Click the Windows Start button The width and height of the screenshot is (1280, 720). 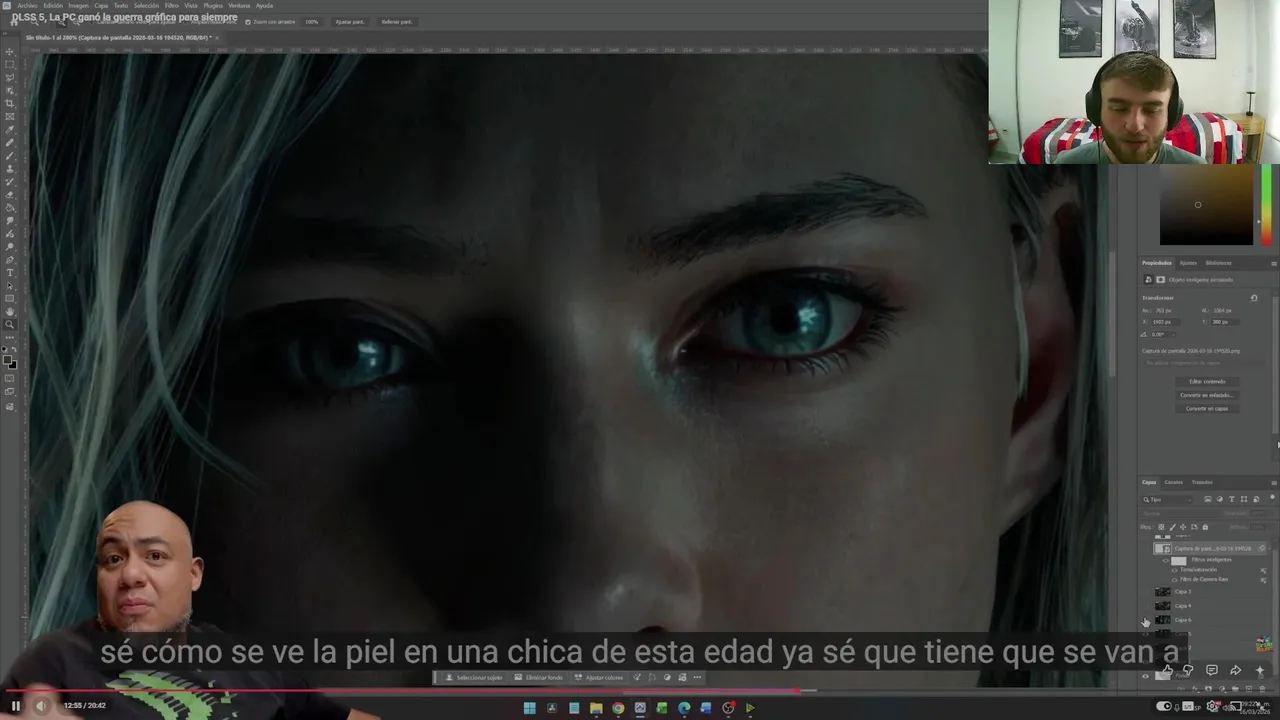(x=530, y=708)
